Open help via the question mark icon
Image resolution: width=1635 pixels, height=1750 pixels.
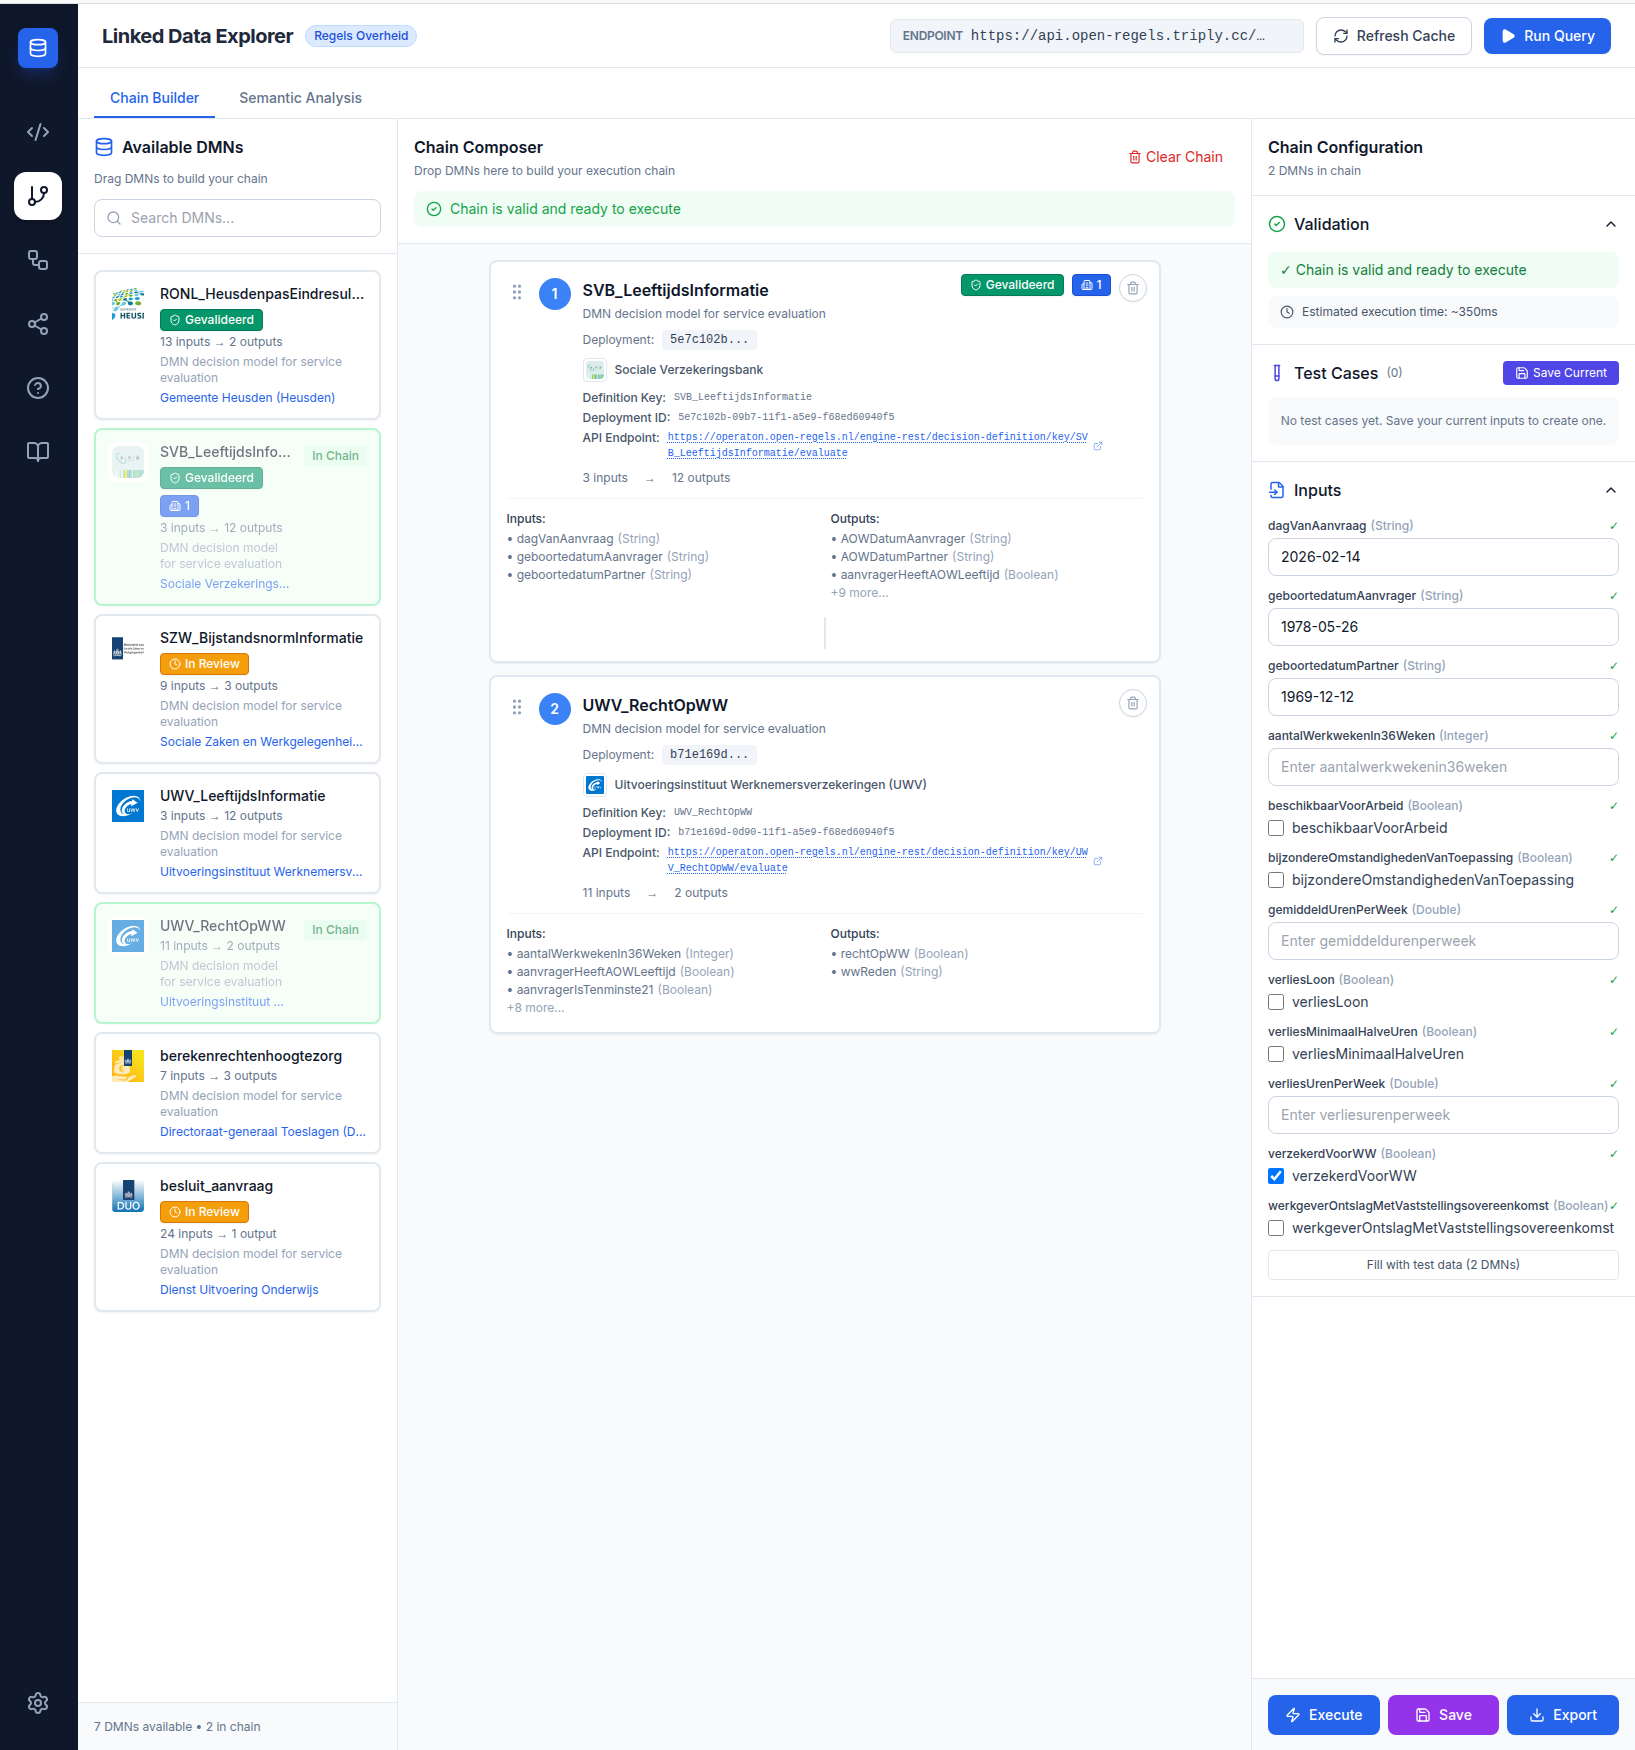pos(38,388)
